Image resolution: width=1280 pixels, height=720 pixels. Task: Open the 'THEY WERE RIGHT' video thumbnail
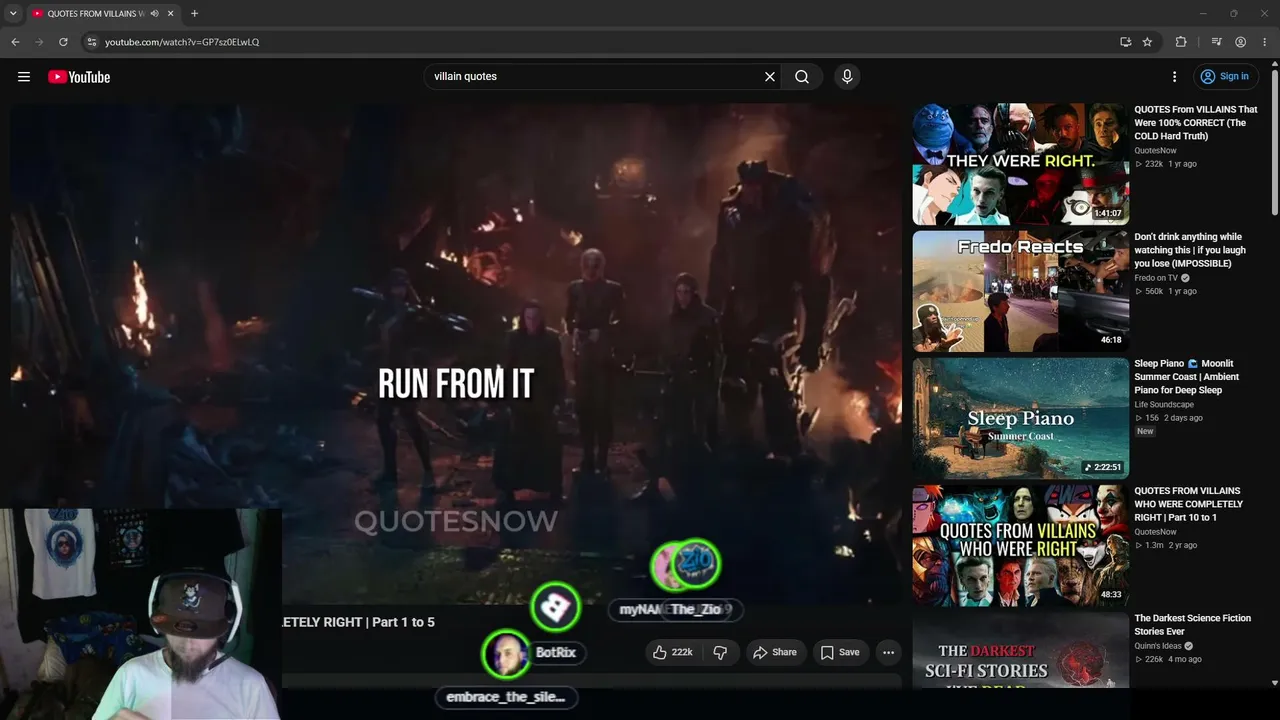[1020, 164]
